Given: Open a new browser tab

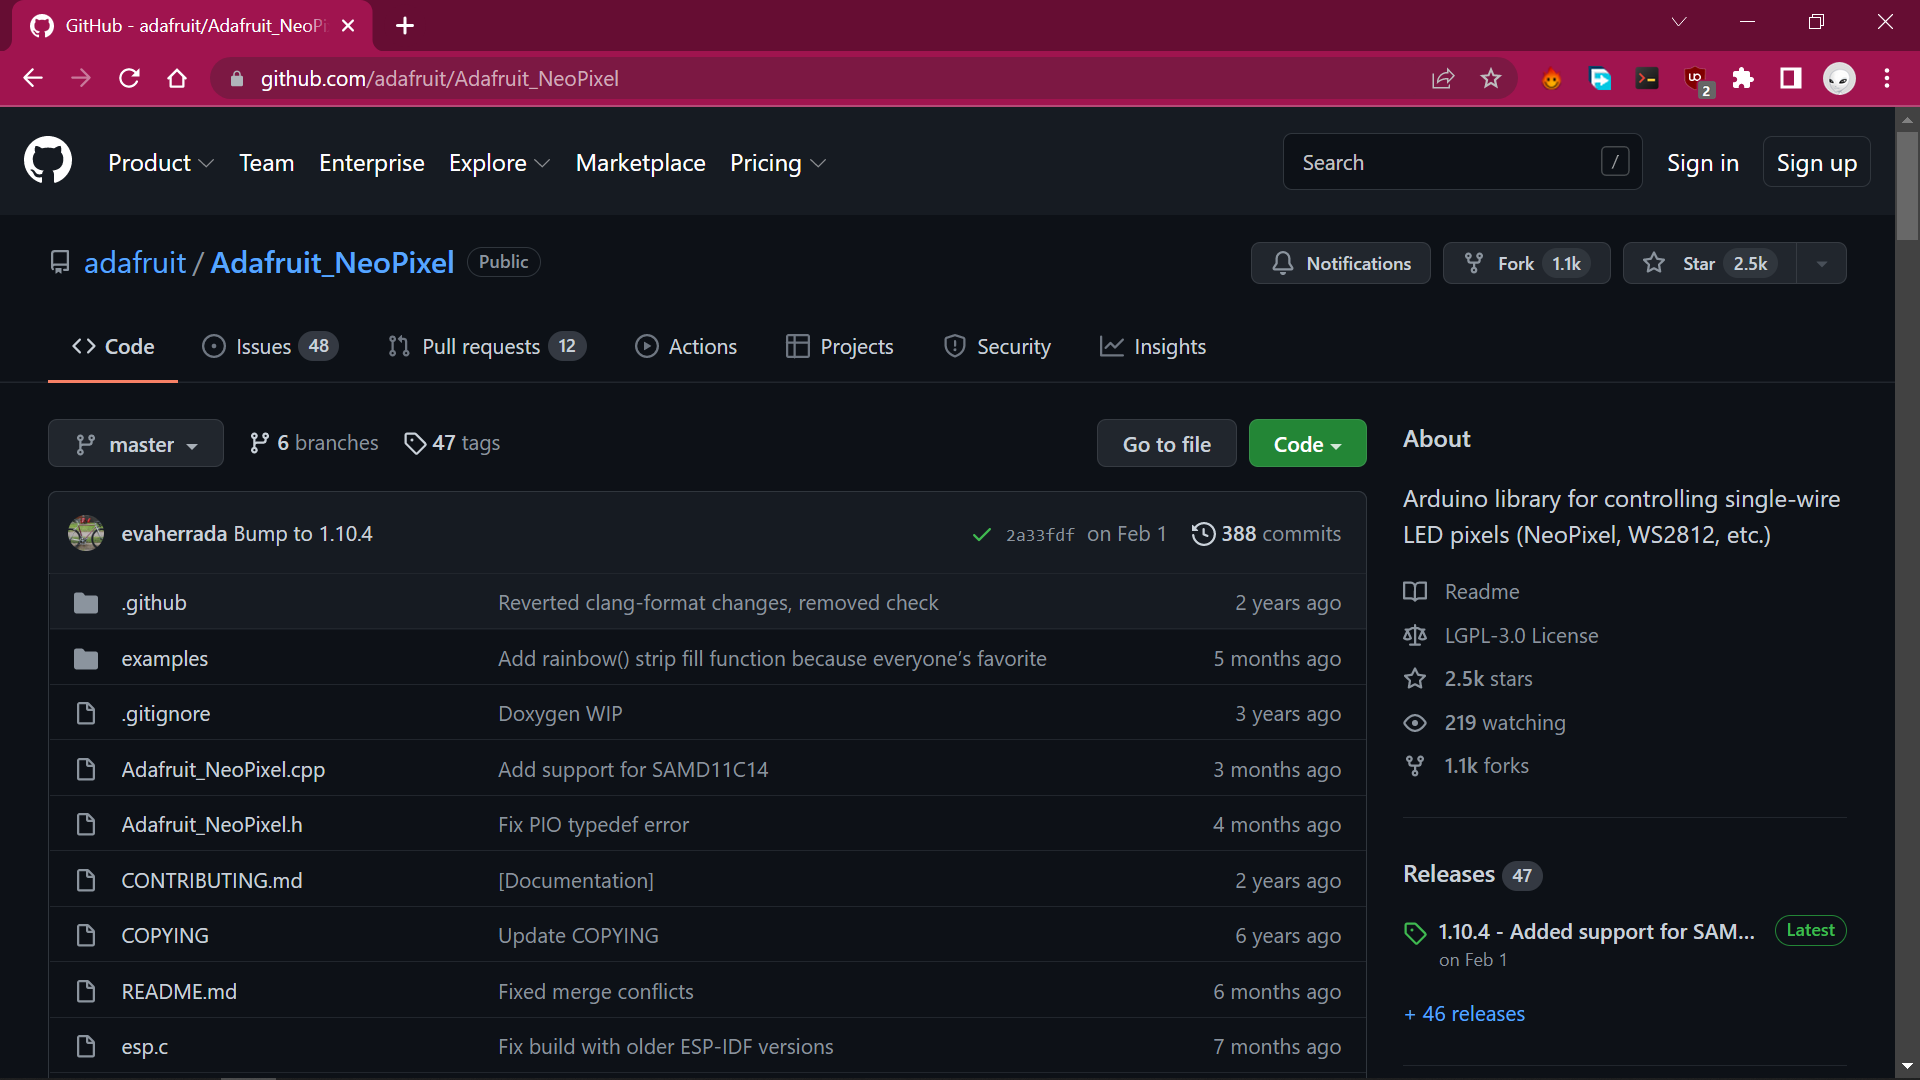Looking at the screenshot, I should coord(405,25).
